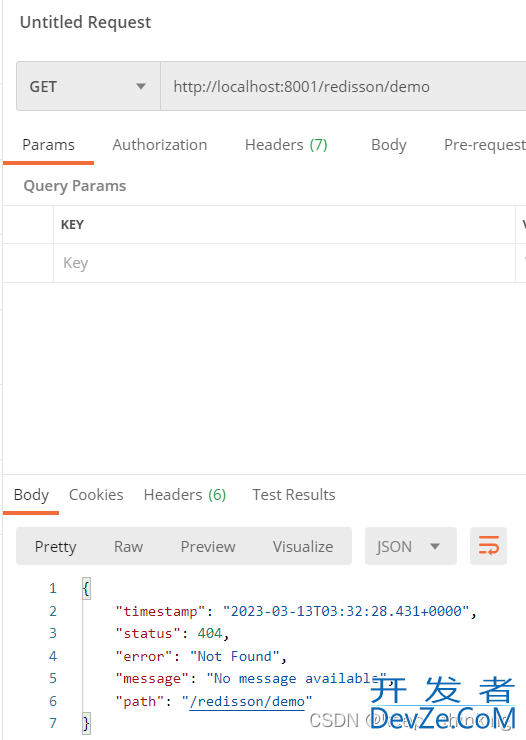Open the request Headers (7) tab

286,145
